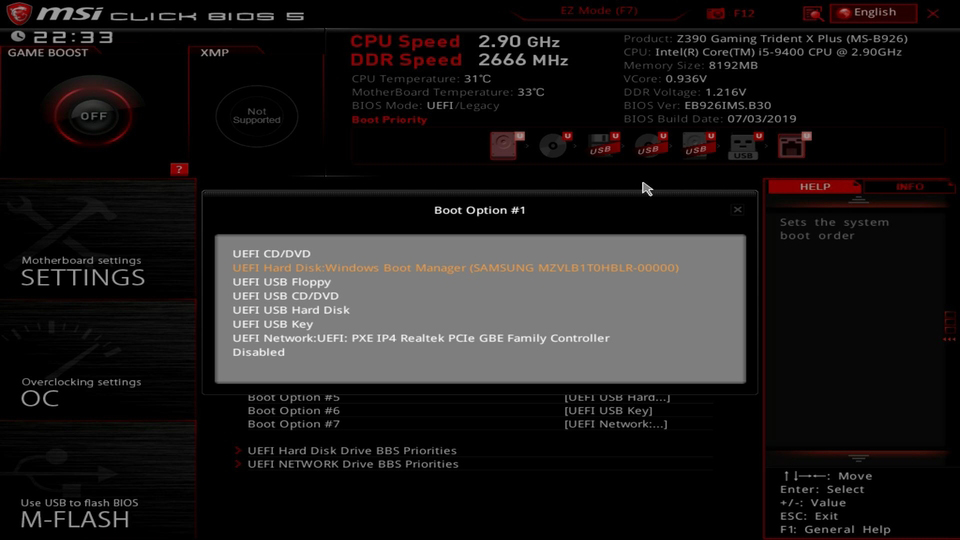Image resolution: width=960 pixels, height=540 pixels.
Task: Click the clock icon beside the time
Action: (18, 37)
